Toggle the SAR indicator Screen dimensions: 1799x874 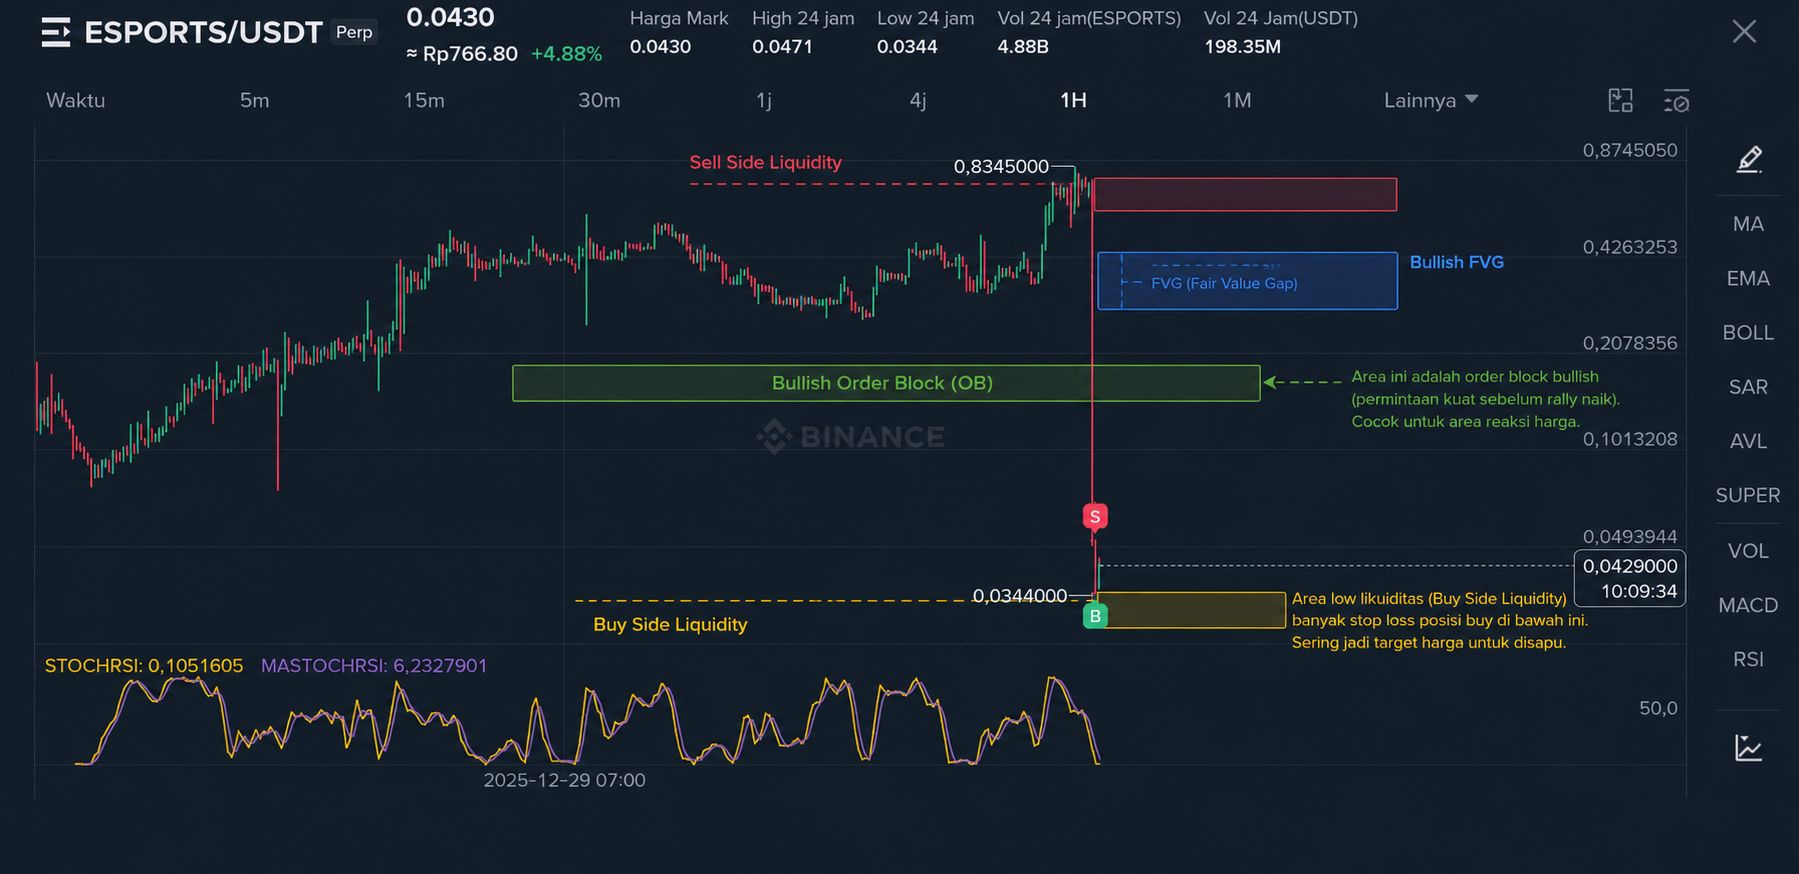1748,387
